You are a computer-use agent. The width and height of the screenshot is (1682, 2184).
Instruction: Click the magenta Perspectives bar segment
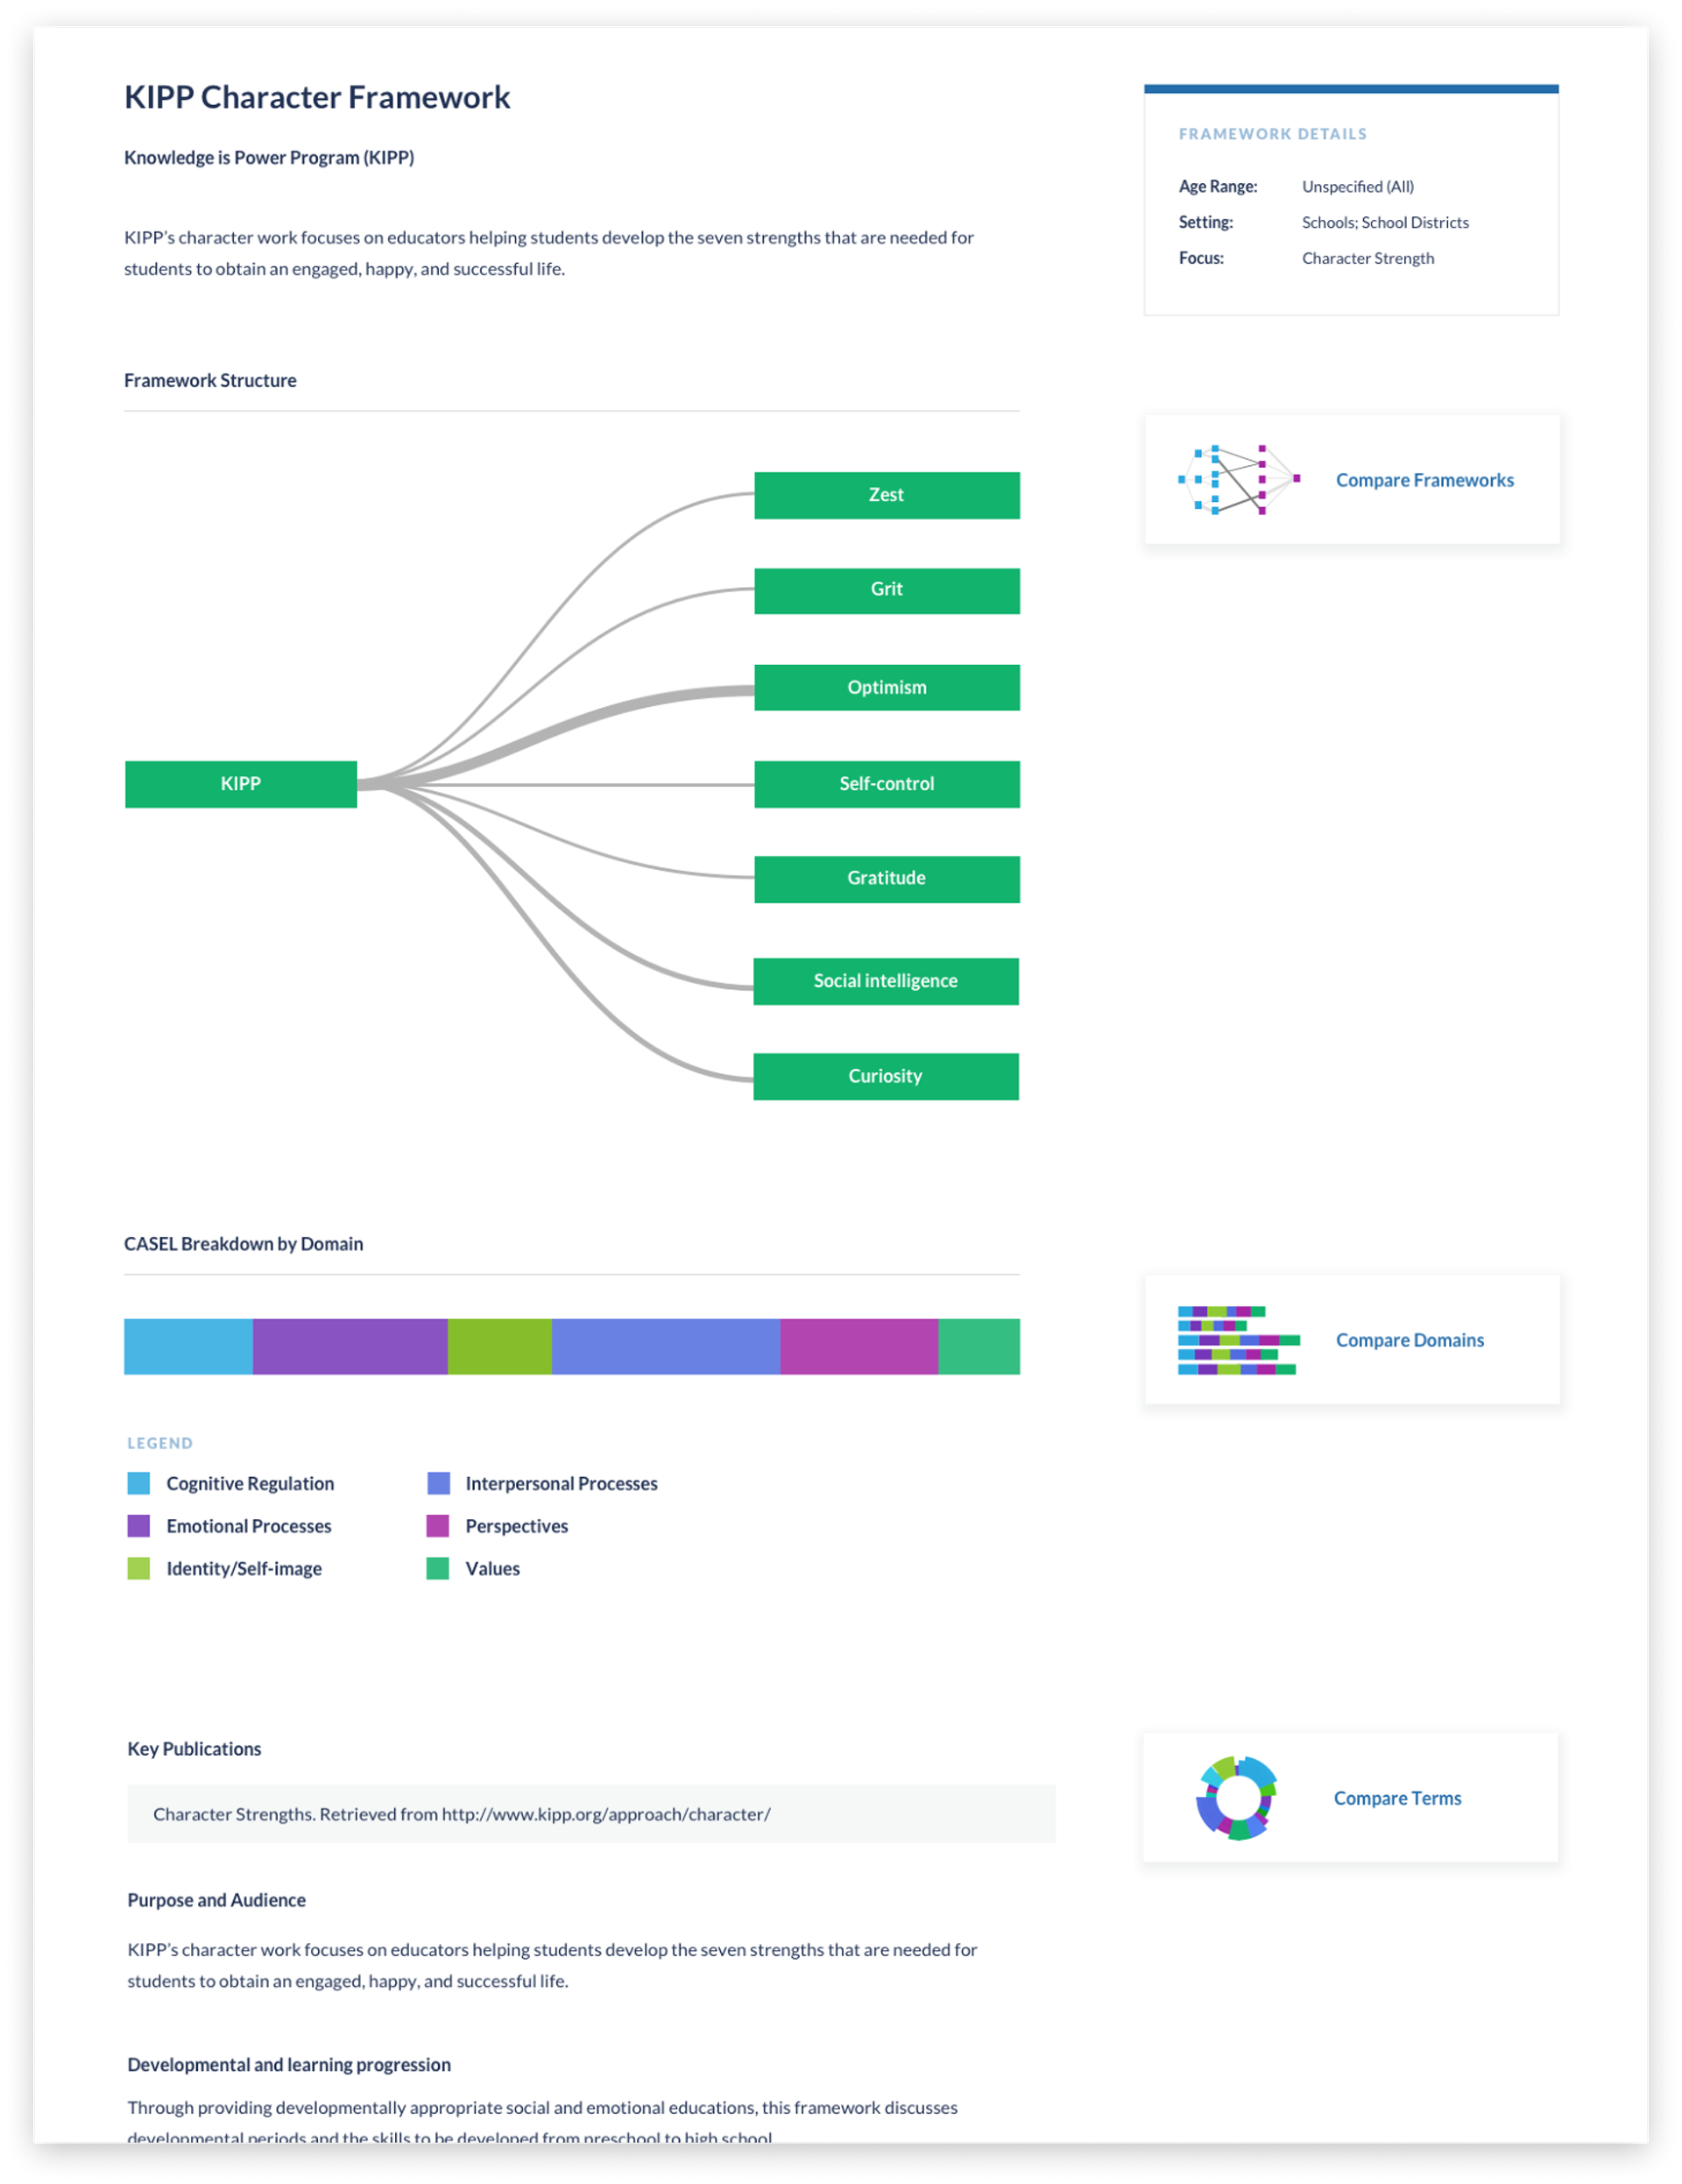click(x=859, y=1346)
